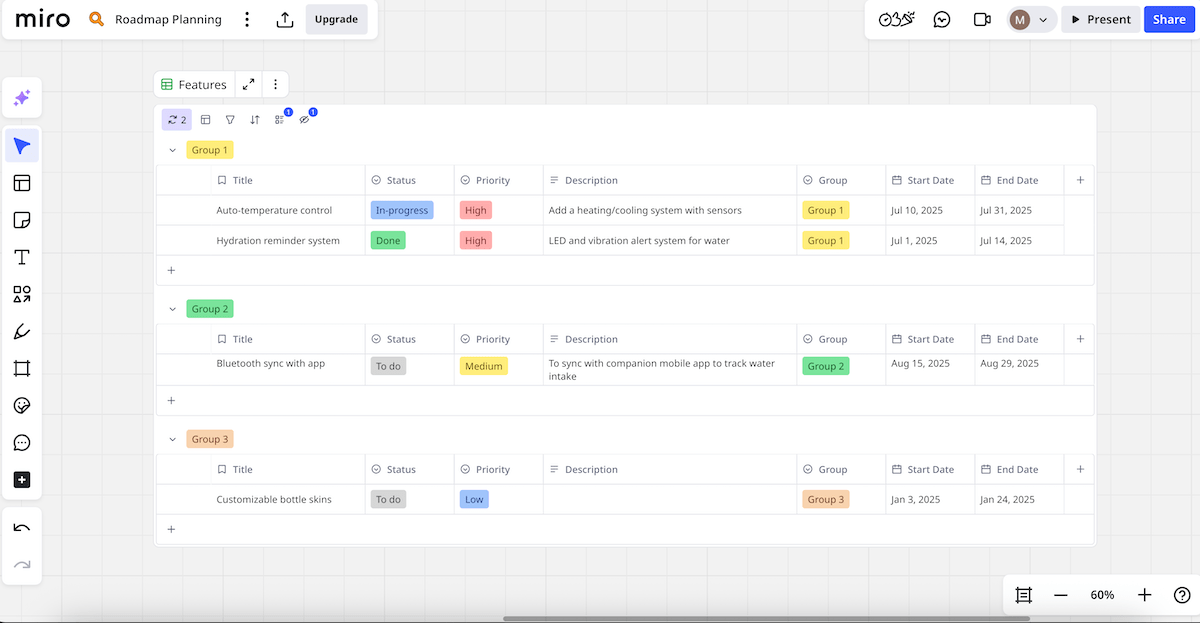Pick the Frame tool

pos(22,368)
